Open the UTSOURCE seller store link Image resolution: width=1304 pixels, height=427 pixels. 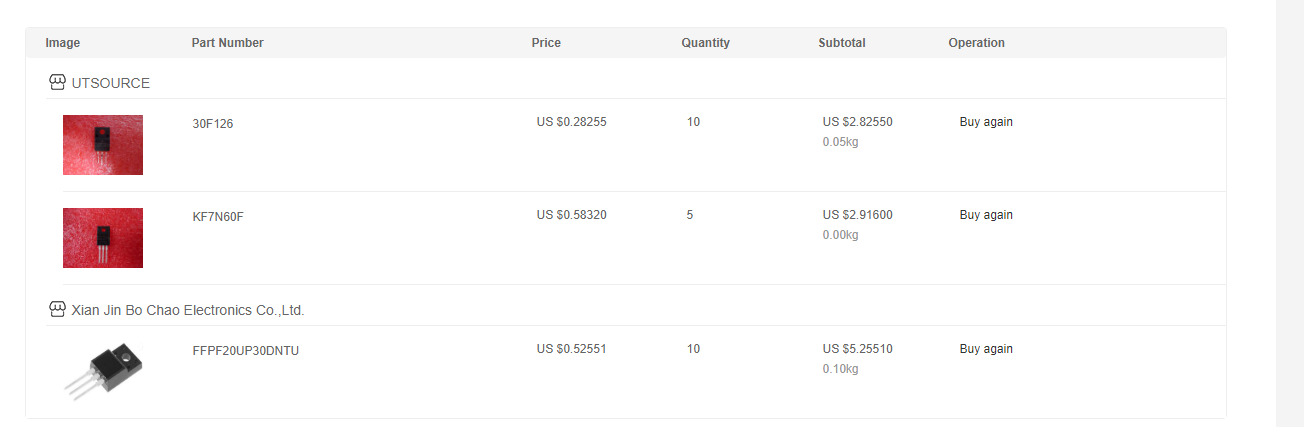(111, 83)
